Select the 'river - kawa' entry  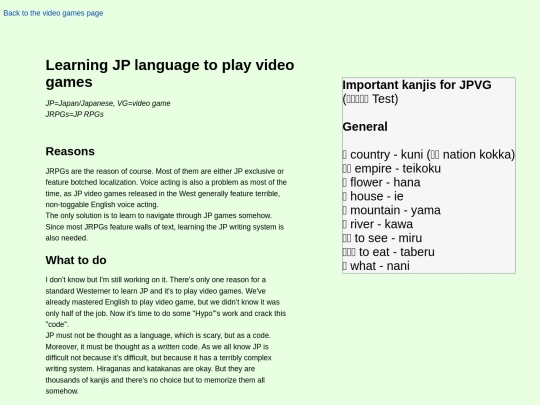(378, 224)
